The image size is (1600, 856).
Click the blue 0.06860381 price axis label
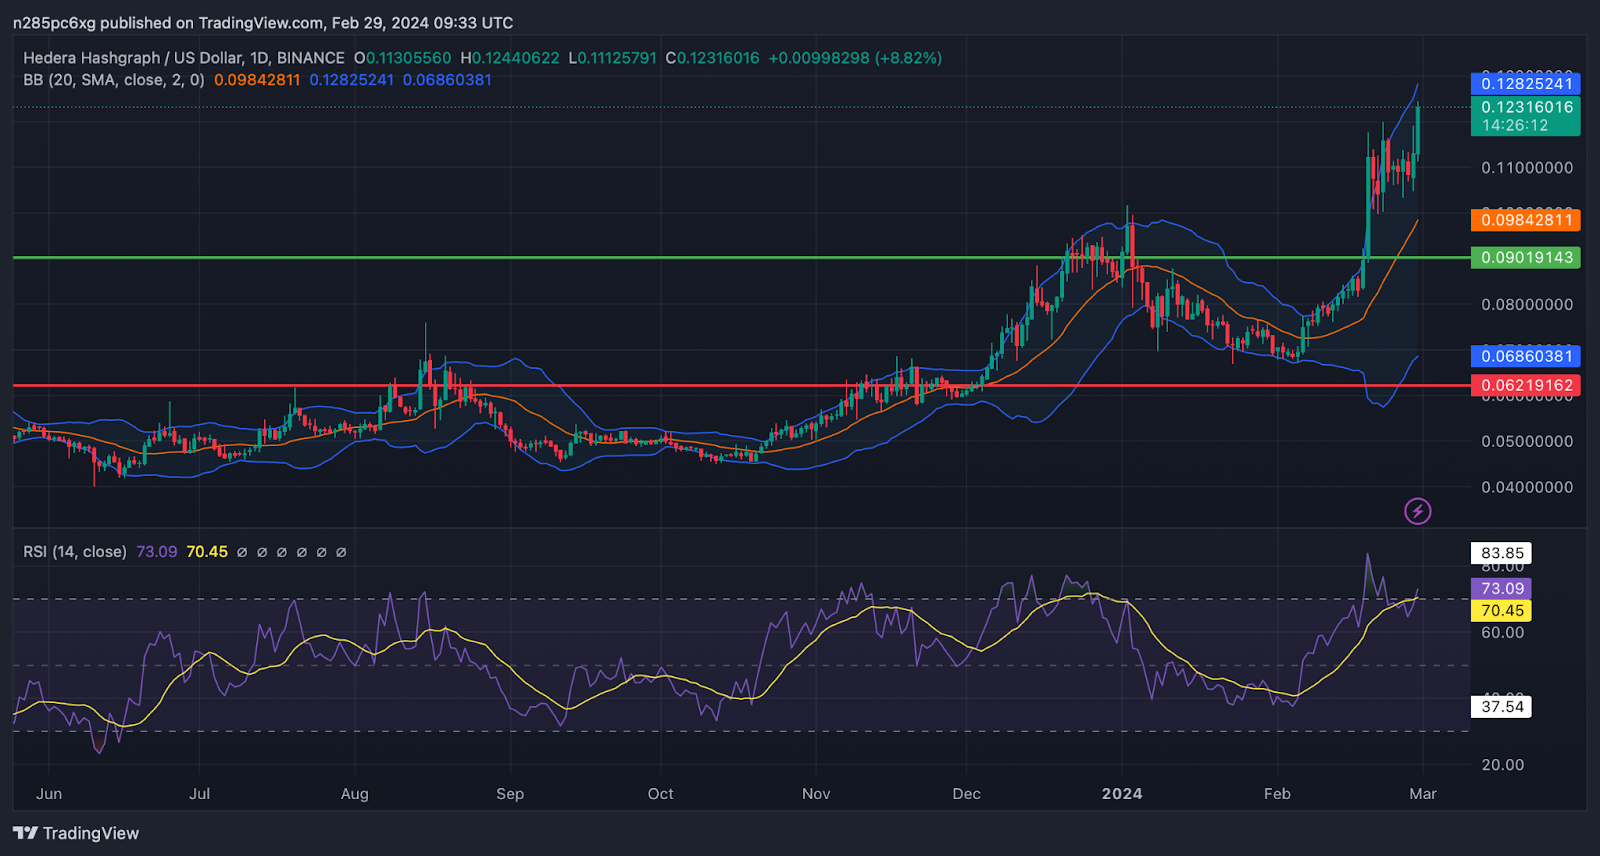(1525, 356)
